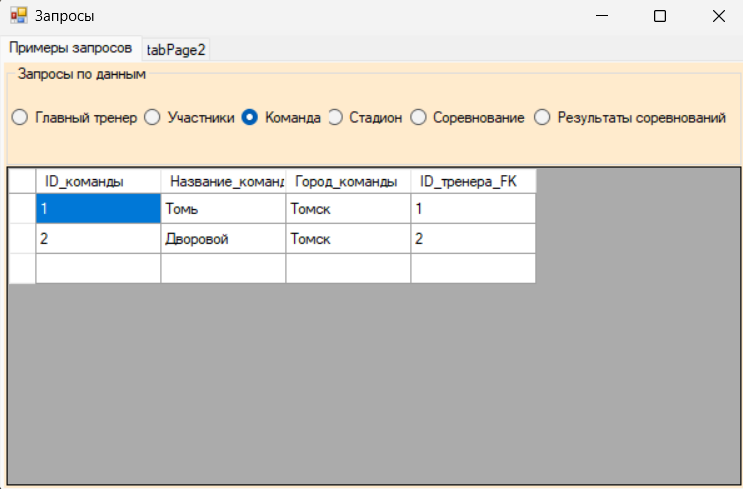Click the row selector of the Томь row
Screen dimensions: 743x489
tap(22, 208)
